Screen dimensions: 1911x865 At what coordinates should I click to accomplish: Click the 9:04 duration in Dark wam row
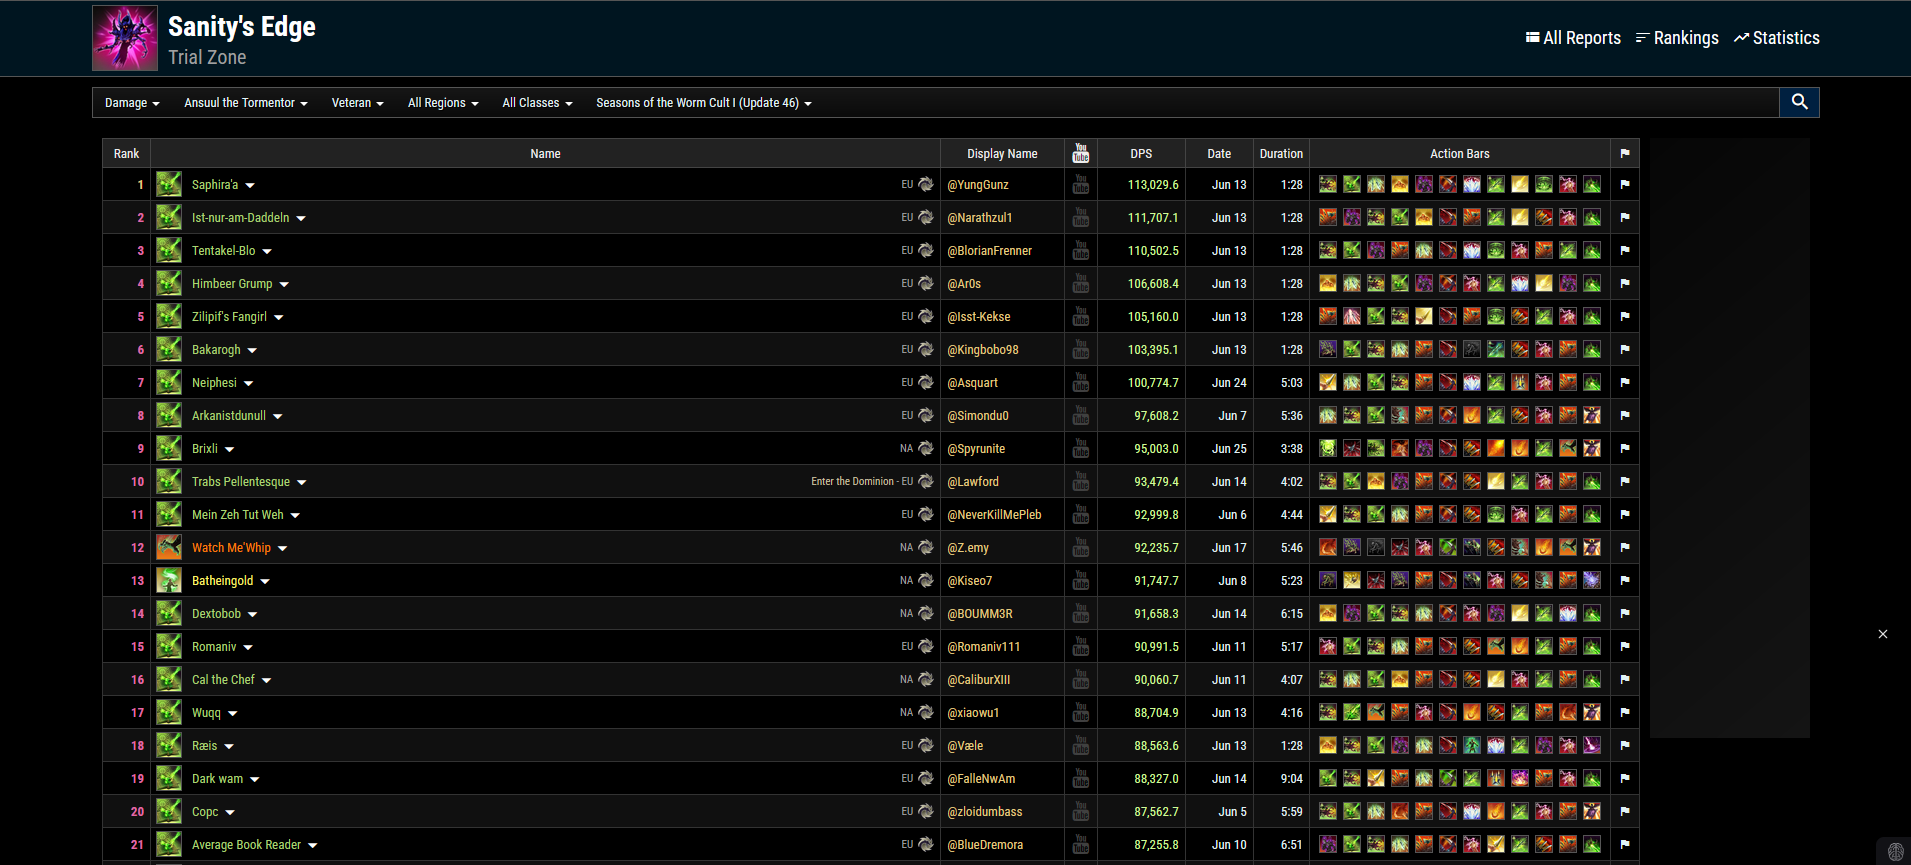pyautogui.click(x=1292, y=779)
